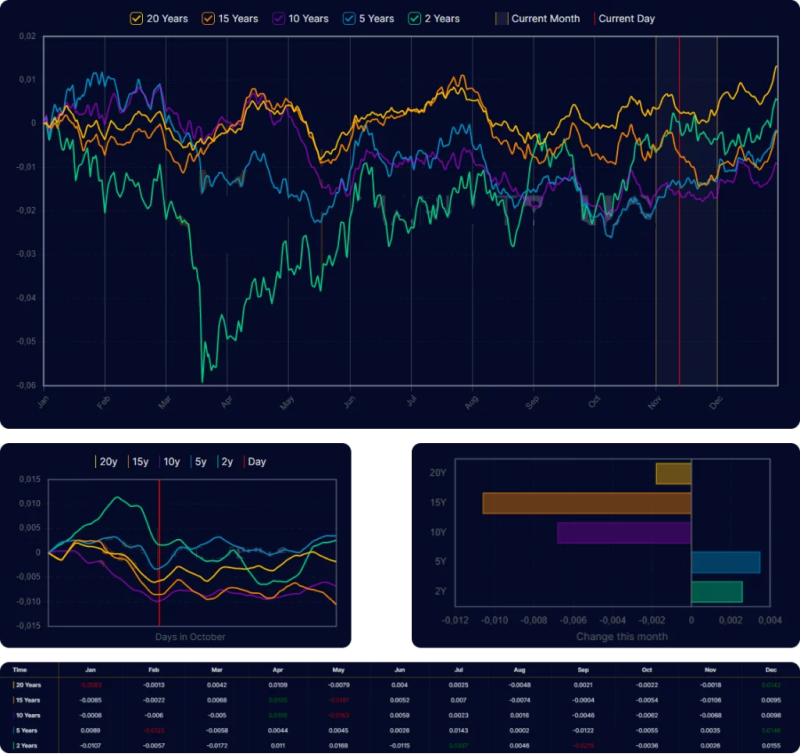Toggle the 10 Years series checkbox
The image size is (800, 754).
click(281, 18)
